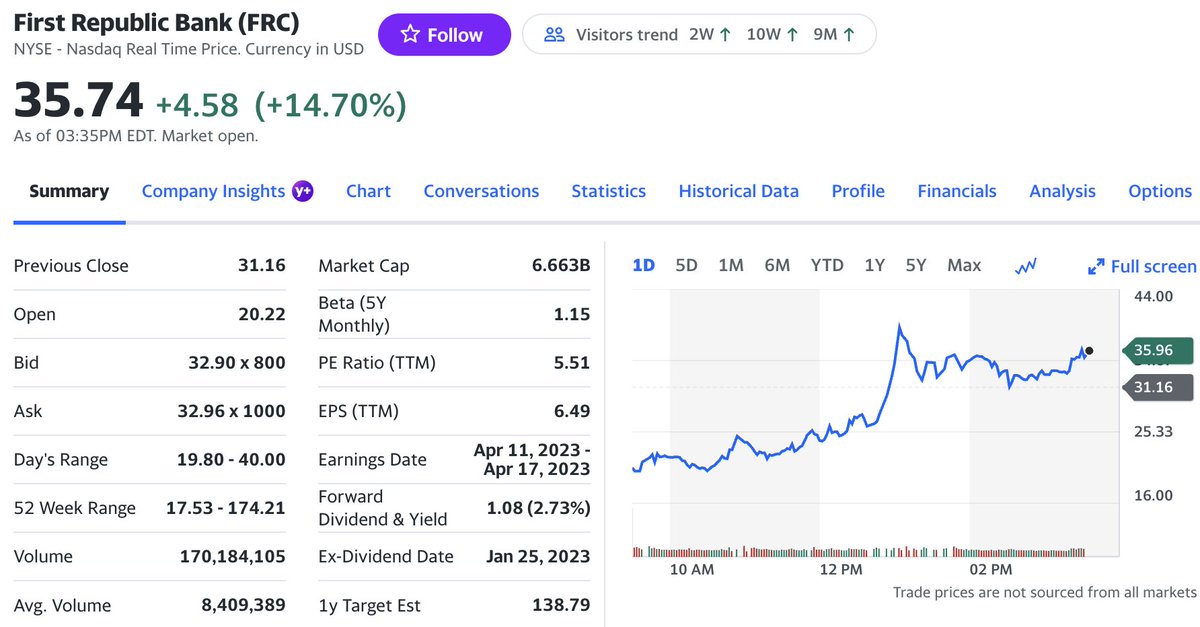Screen dimensions: 1200x627
Task: Click the 16.00 price axis label
Action: click(1153, 495)
